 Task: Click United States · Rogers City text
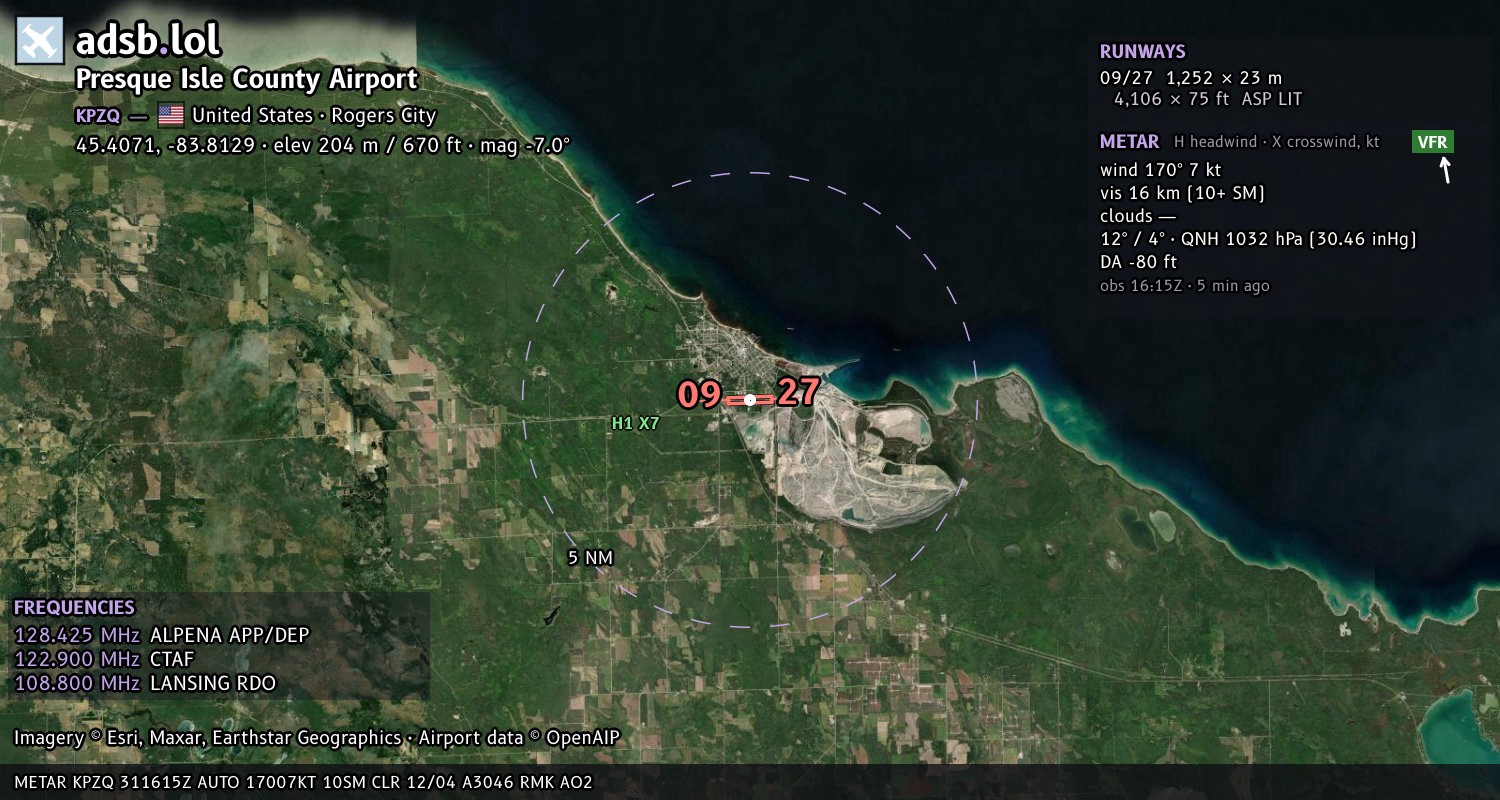pos(314,115)
